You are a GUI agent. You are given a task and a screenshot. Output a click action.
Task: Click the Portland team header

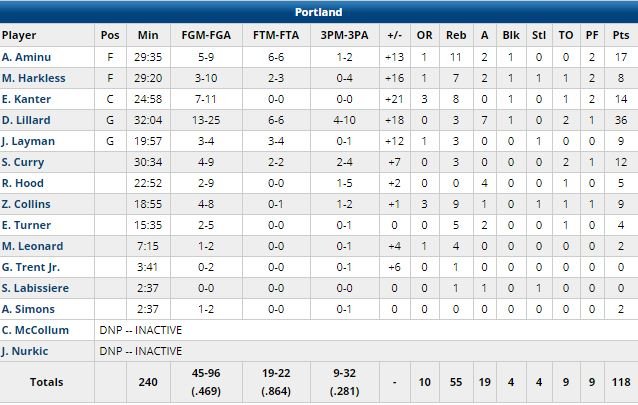click(x=319, y=12)
